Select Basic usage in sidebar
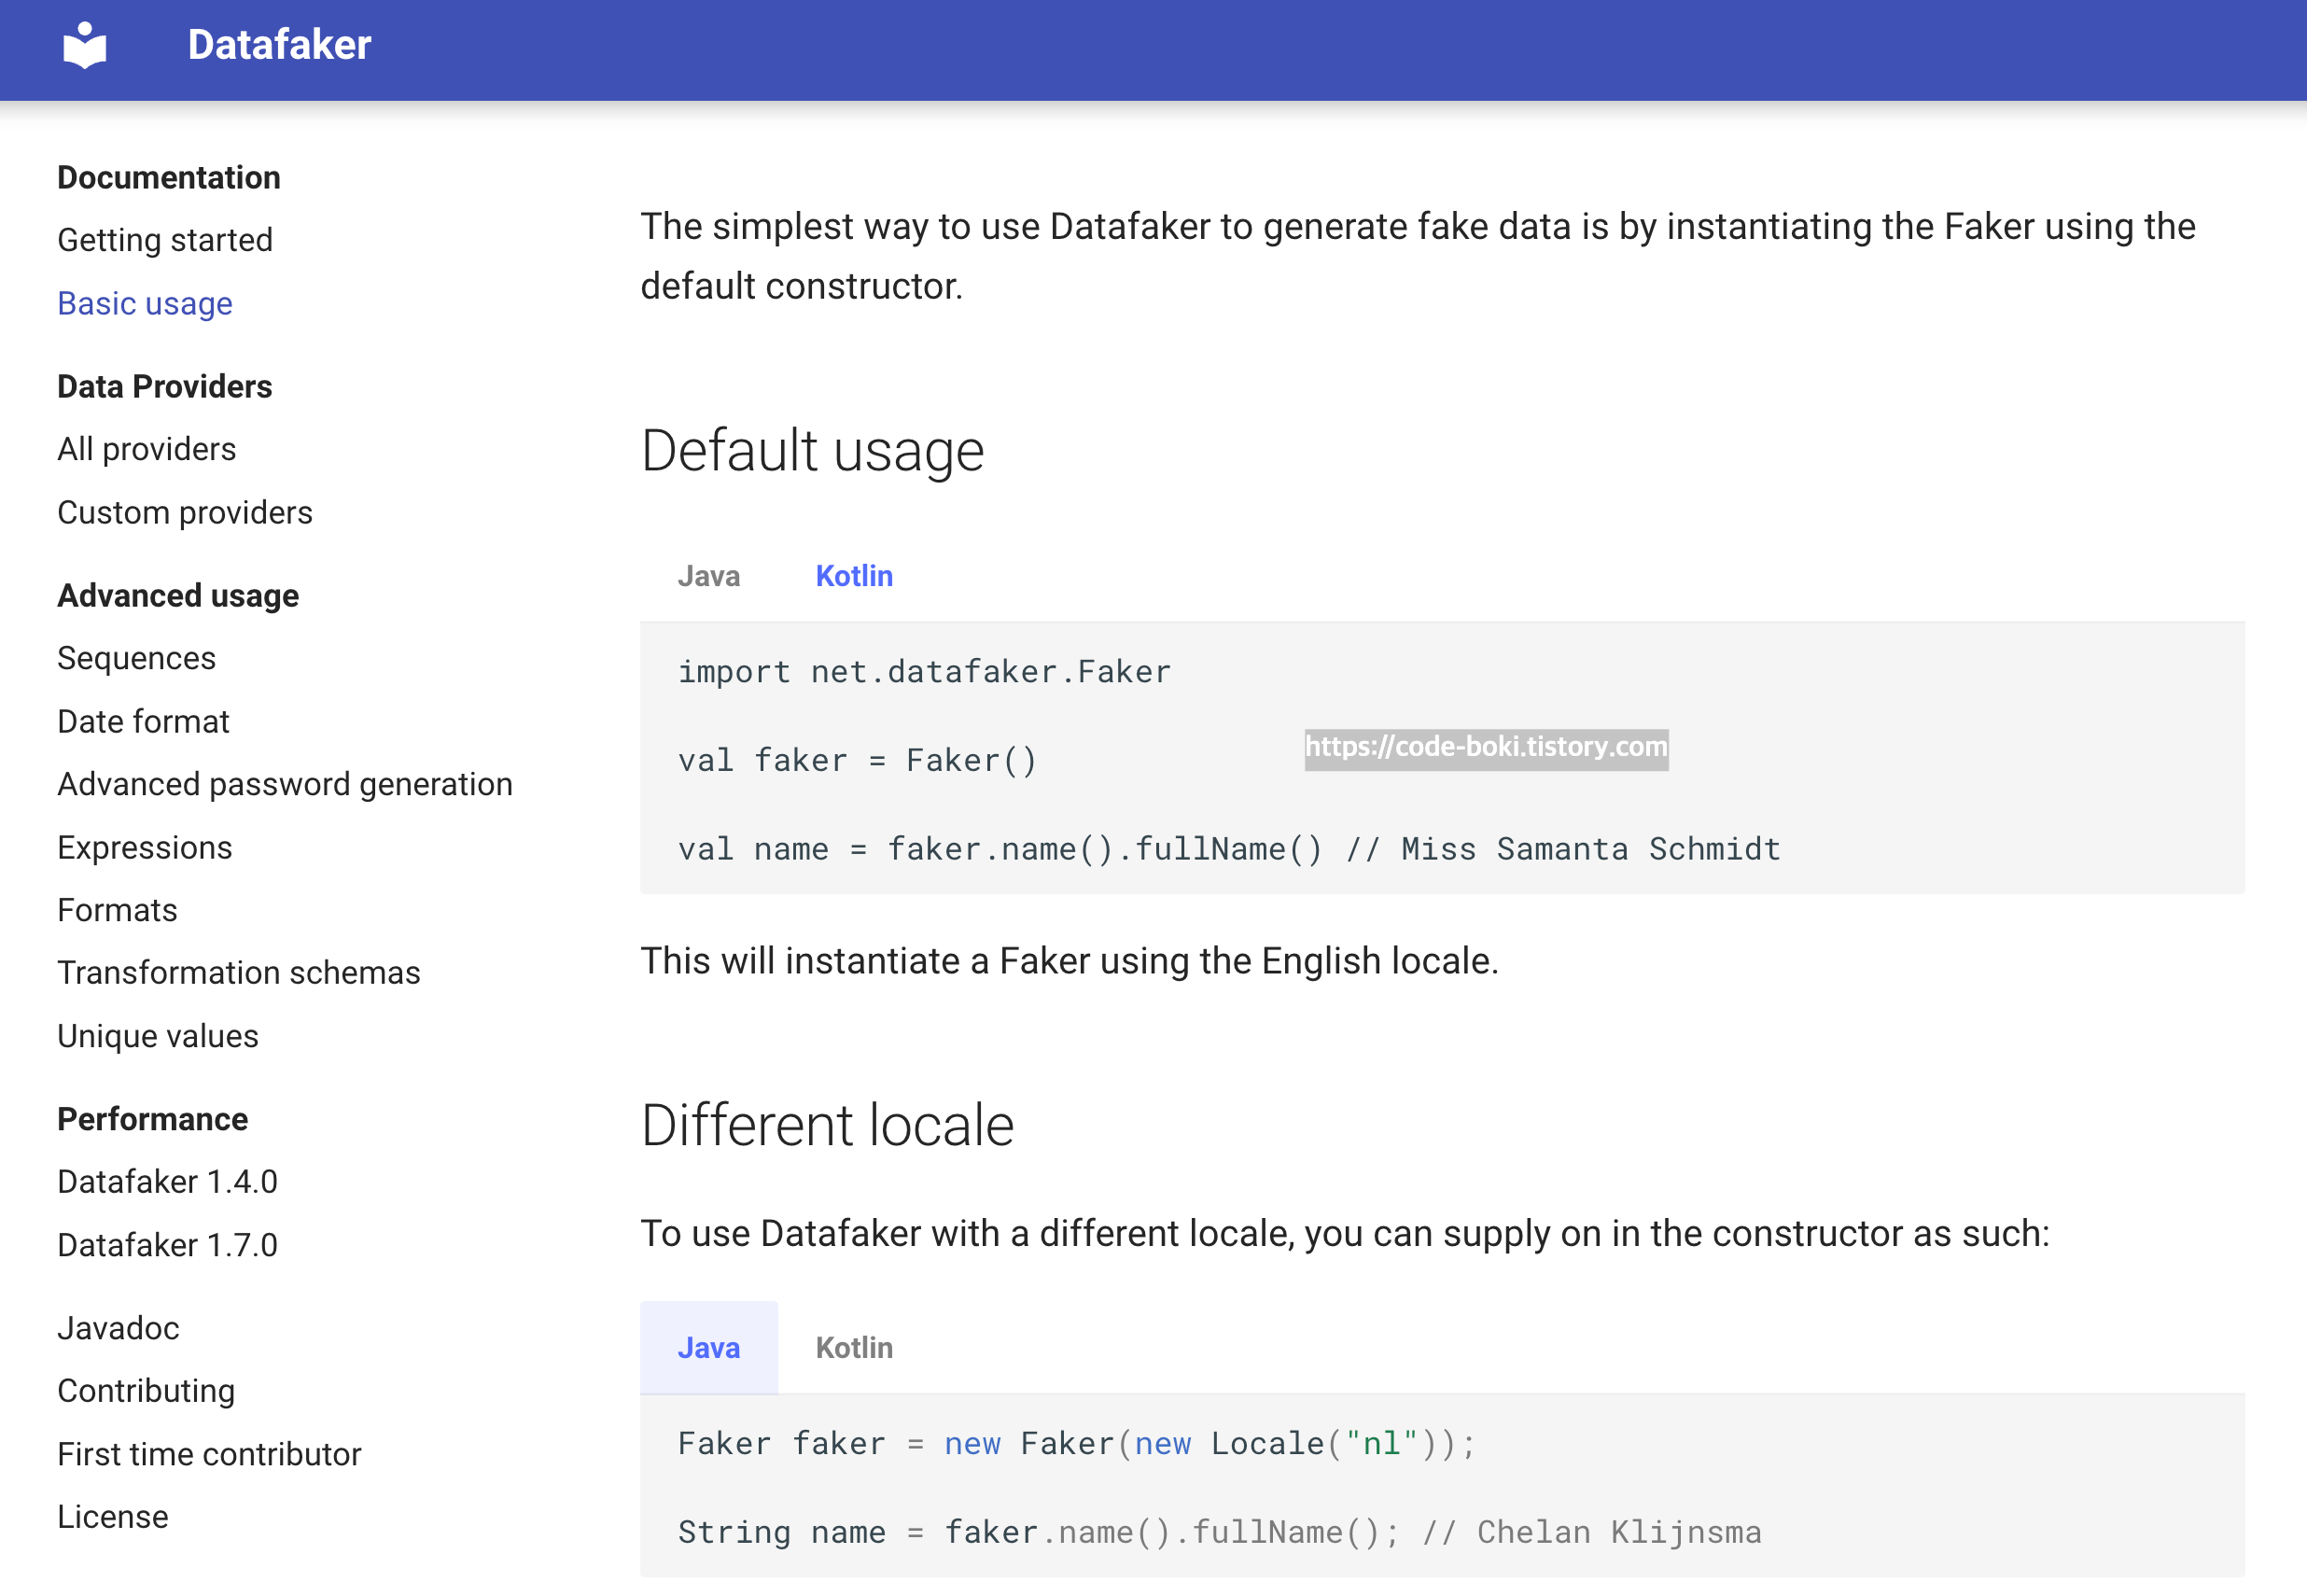 point(144,303)
